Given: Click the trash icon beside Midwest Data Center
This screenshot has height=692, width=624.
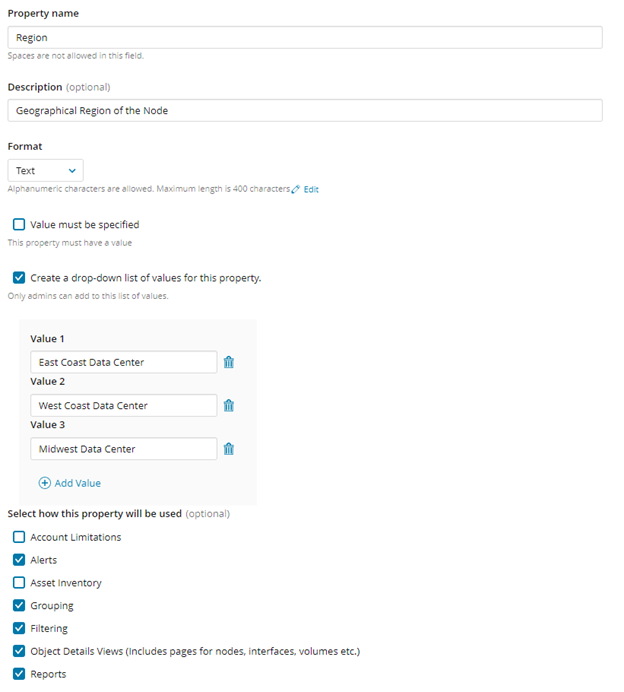Looking at the screenshot, I should pyautogui.click(x=228, y=449).
